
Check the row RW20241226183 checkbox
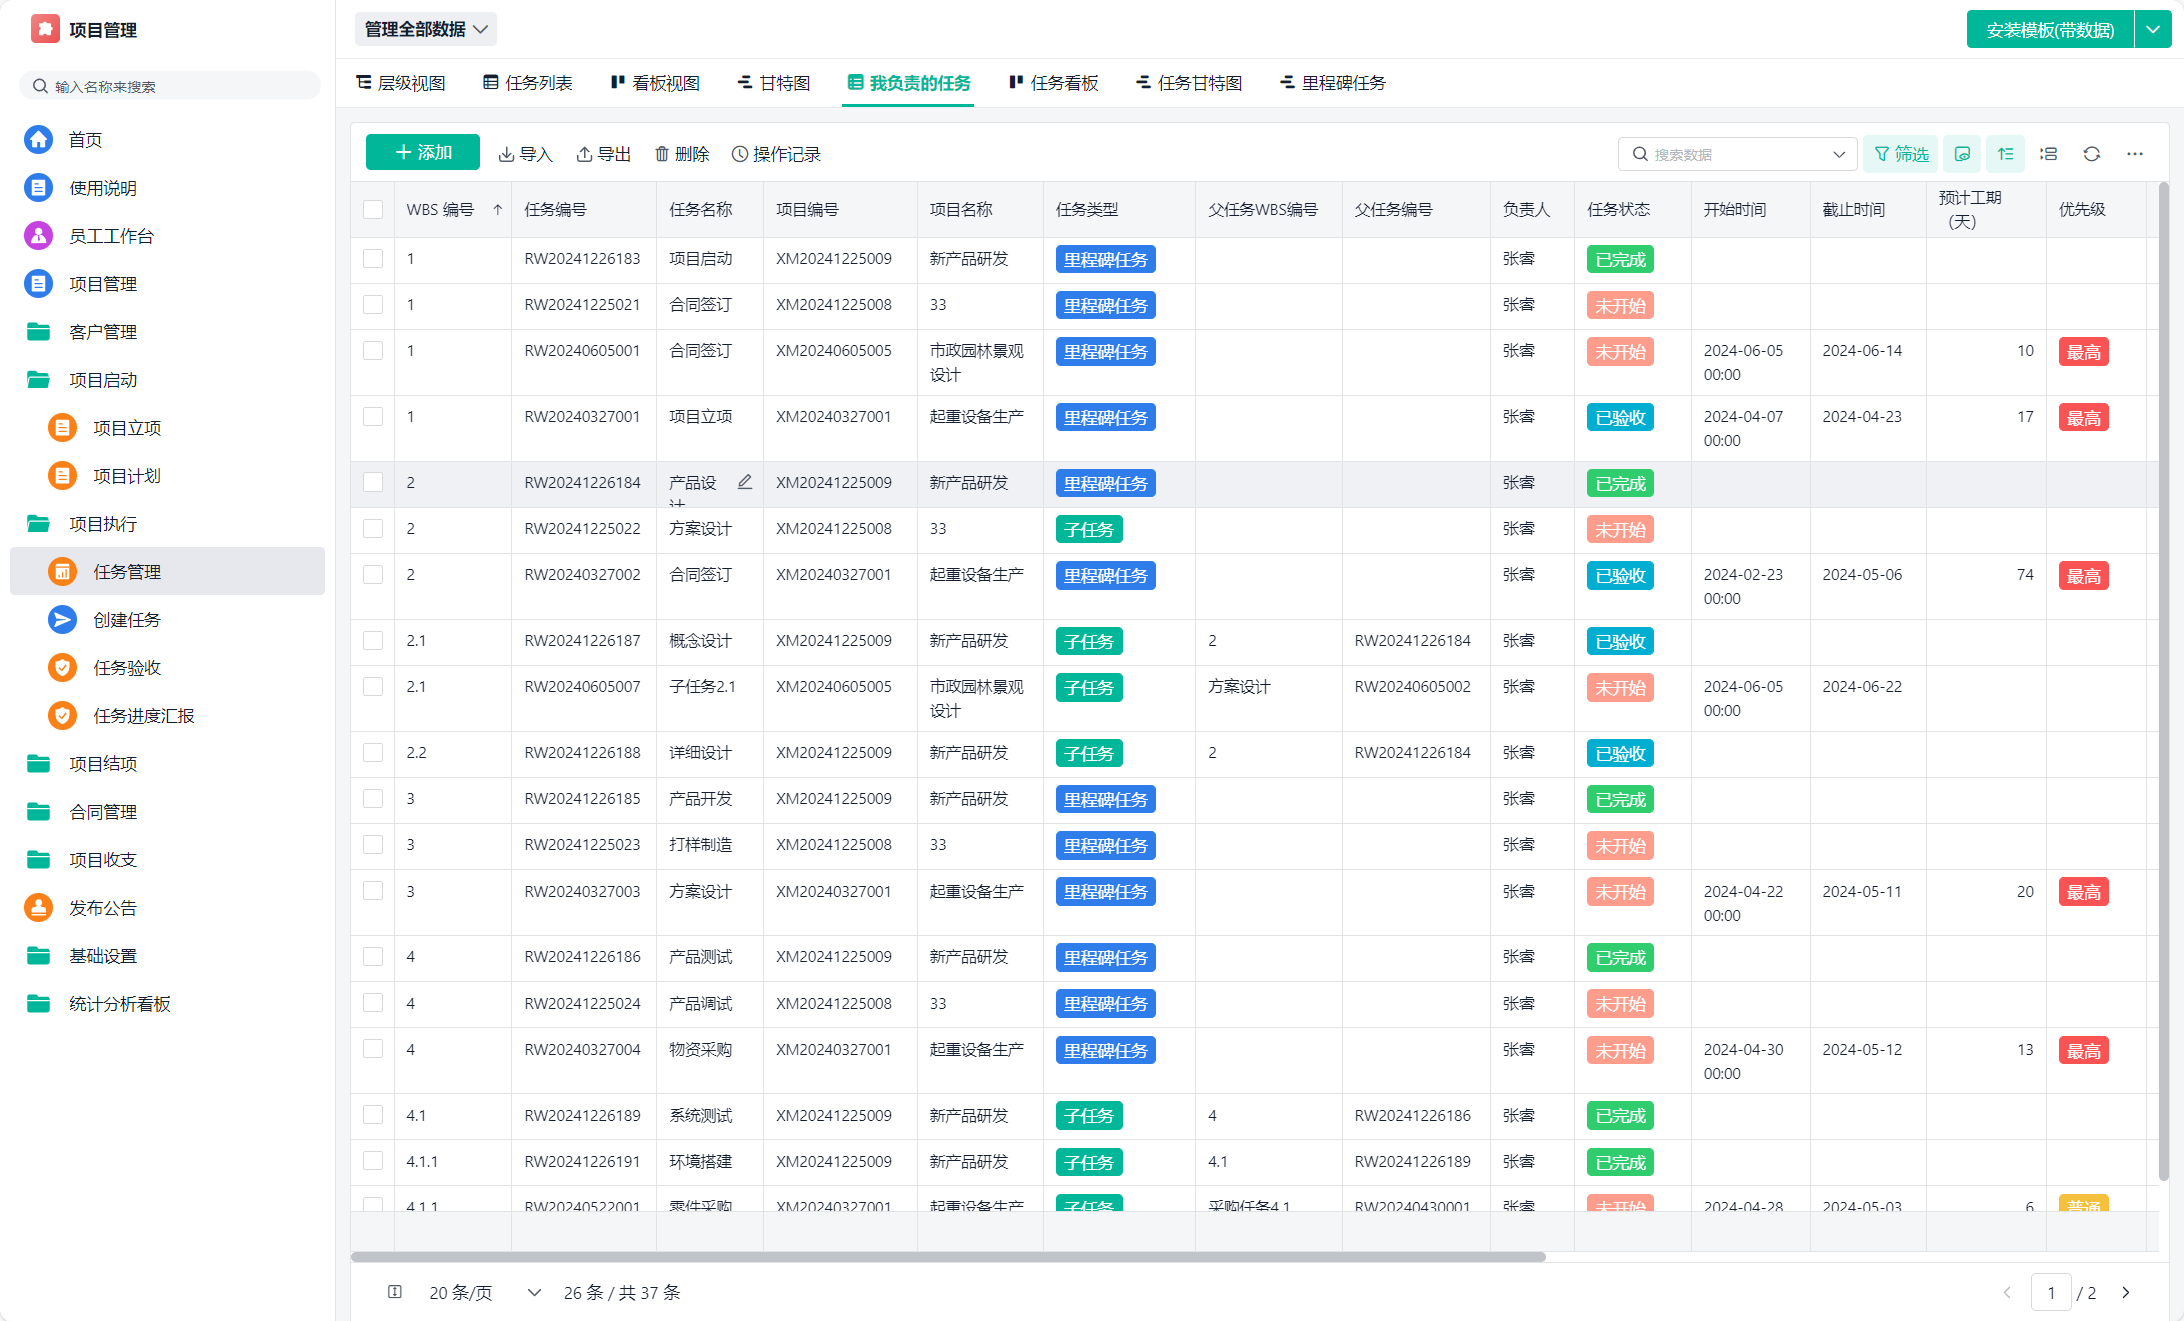[x=373, y=258]
